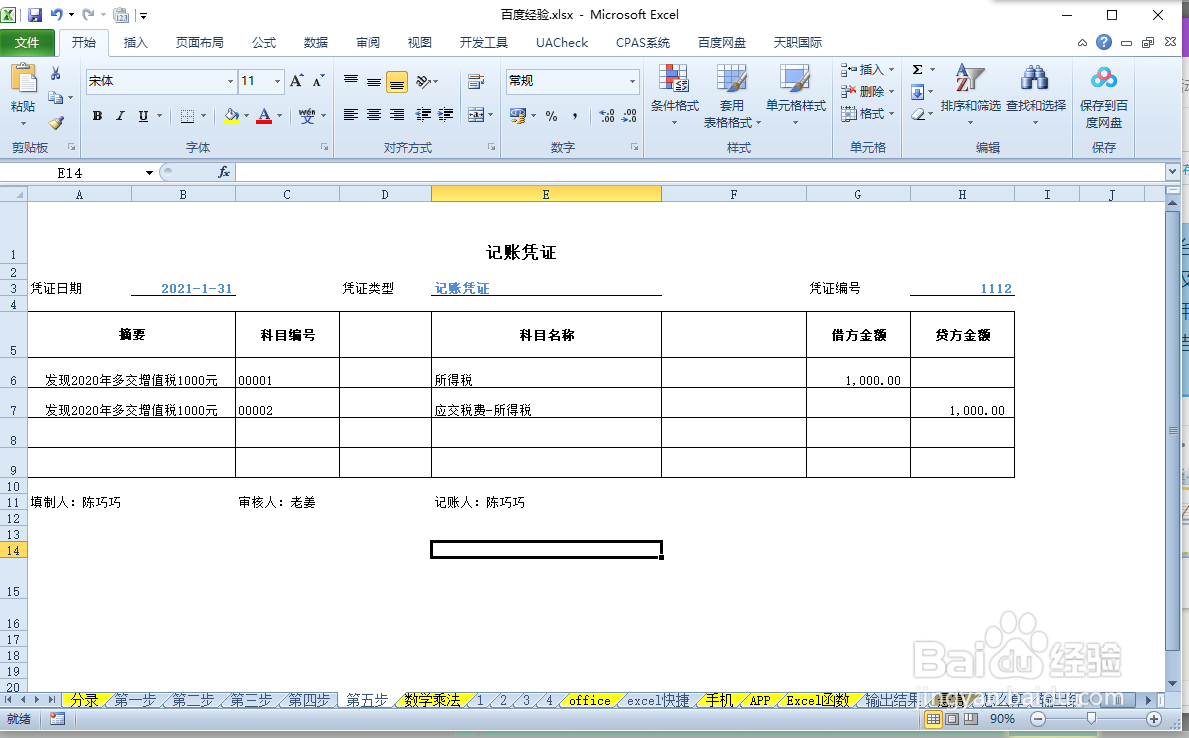
Task: Switch to the 页面布局 Page Layout tab
Action: point(199,42)
